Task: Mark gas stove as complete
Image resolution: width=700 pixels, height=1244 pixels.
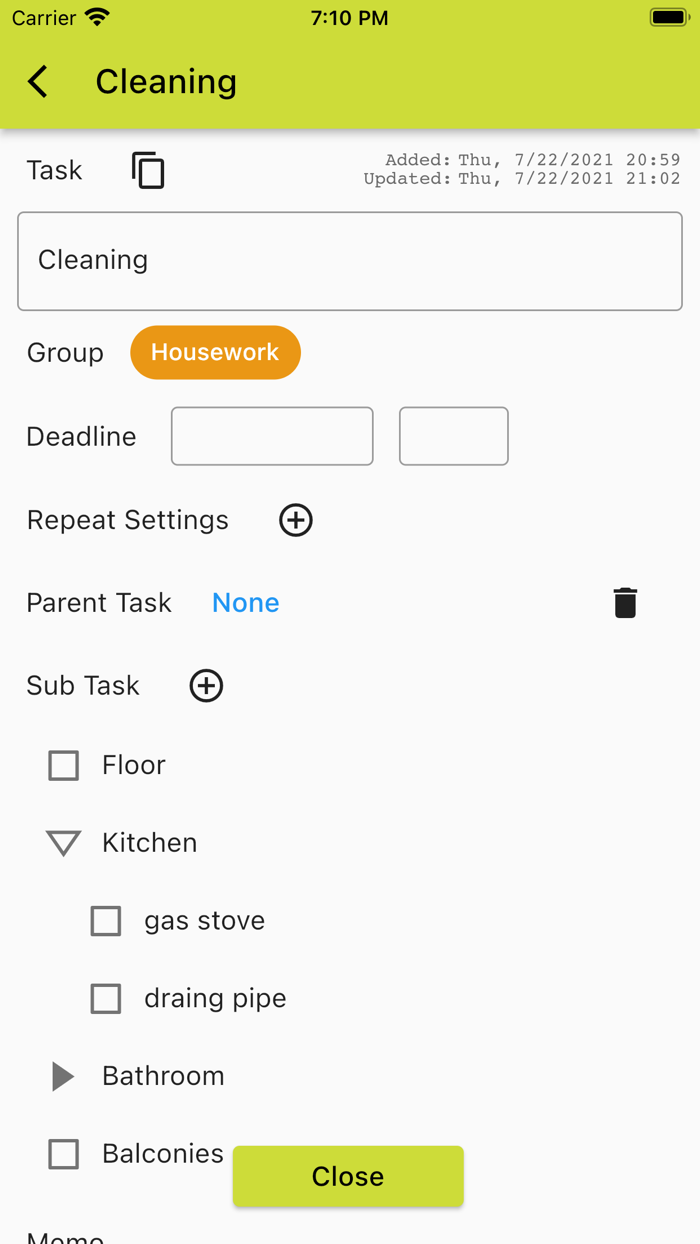Action: [106, 921]
